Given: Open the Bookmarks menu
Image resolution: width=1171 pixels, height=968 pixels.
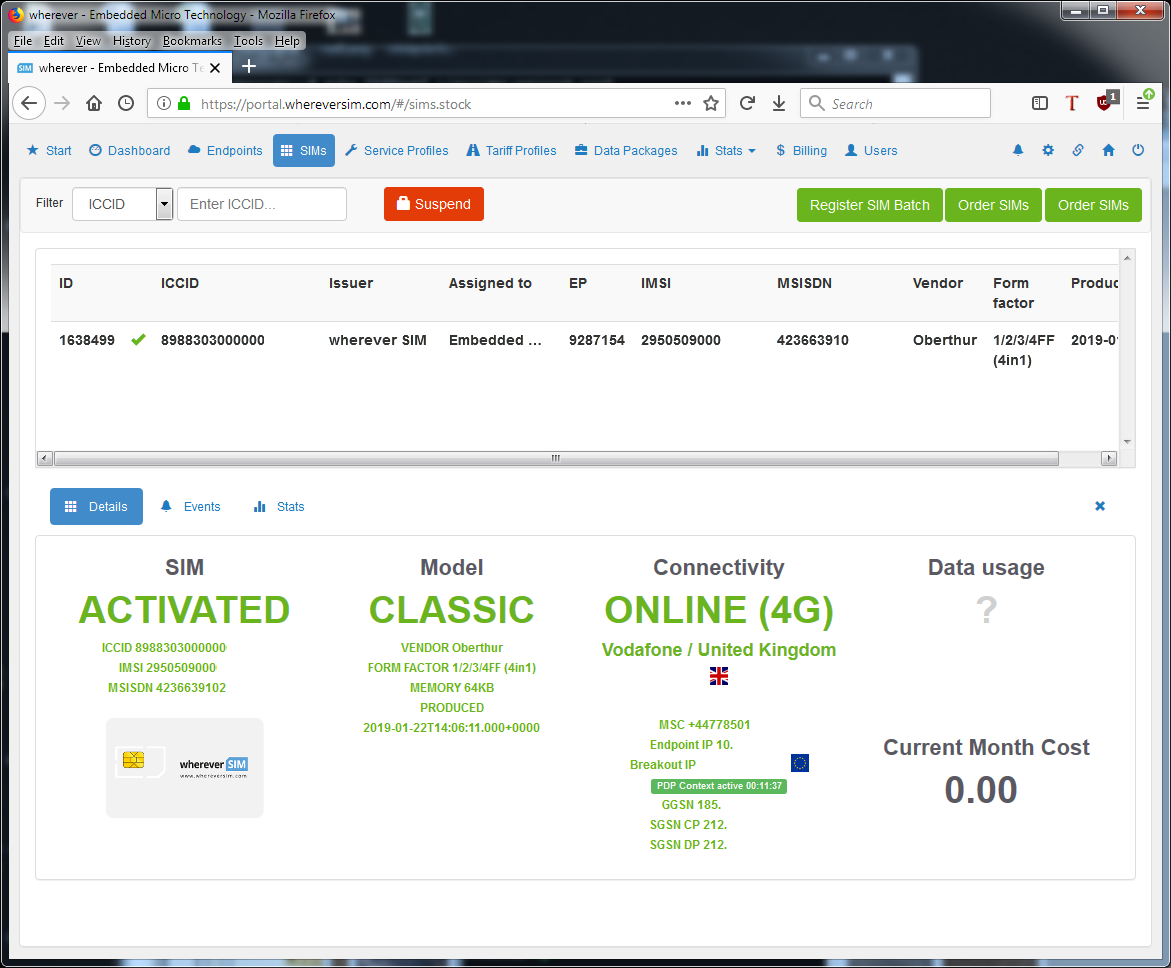Looking at the screenshot, I should click(193, 41).
